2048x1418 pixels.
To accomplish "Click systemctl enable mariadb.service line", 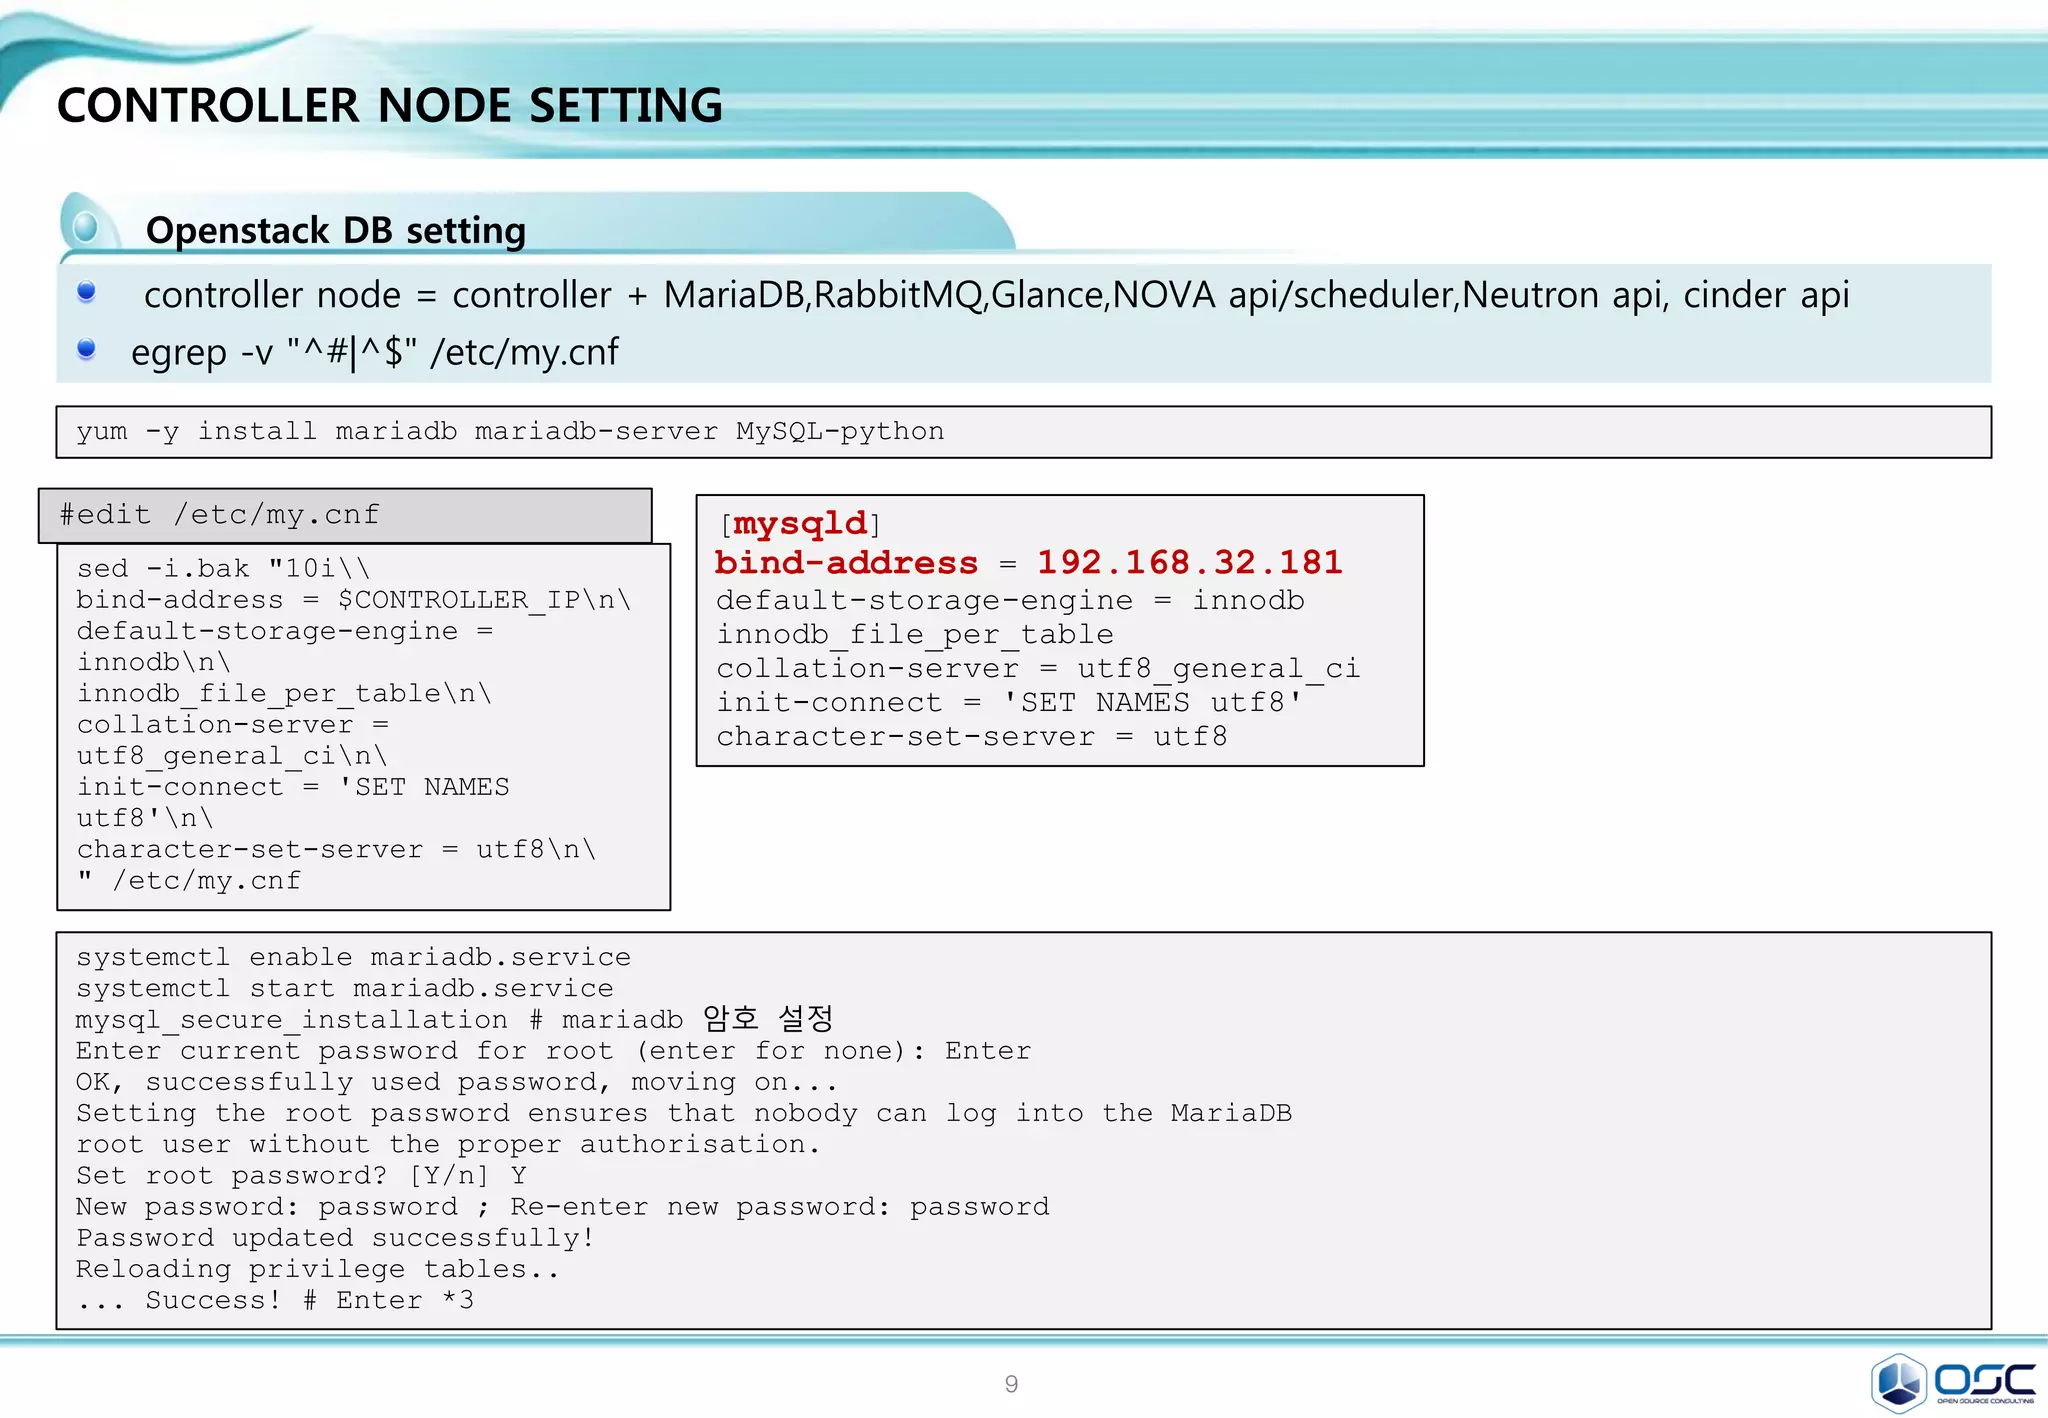I will [353, 958].
